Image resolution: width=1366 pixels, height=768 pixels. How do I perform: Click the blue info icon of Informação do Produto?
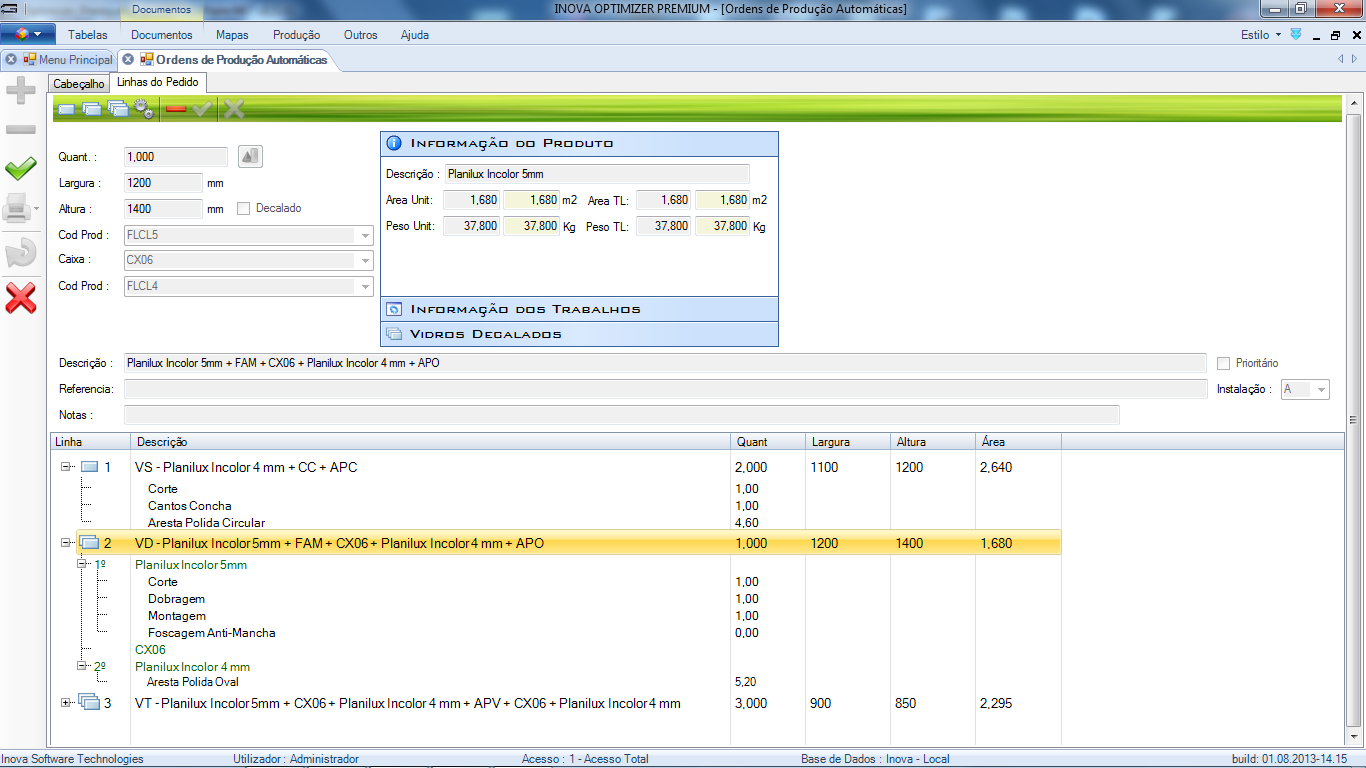pos(394,143)
